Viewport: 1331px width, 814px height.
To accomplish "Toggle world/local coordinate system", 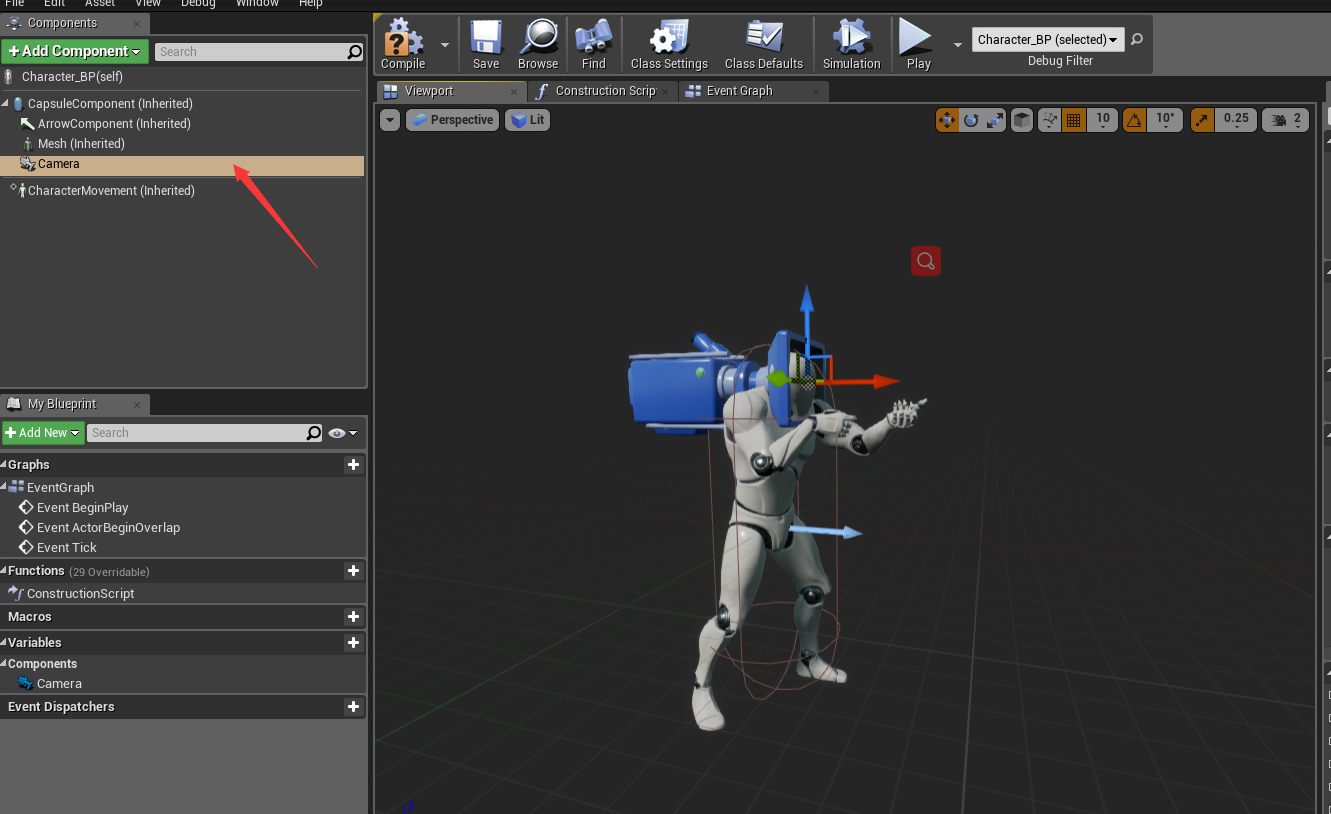I will coord(1021,119).
